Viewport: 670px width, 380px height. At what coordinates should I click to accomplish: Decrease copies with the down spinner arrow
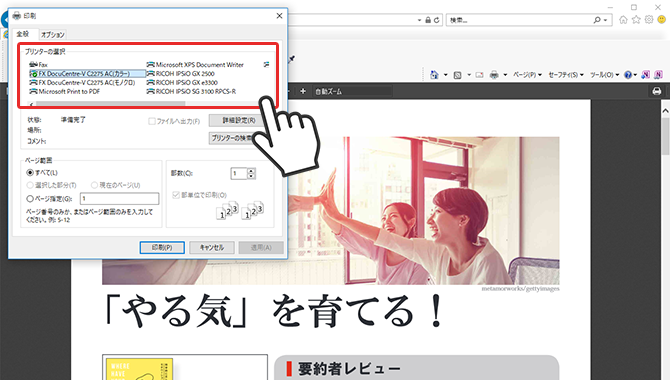pos(251,176)
